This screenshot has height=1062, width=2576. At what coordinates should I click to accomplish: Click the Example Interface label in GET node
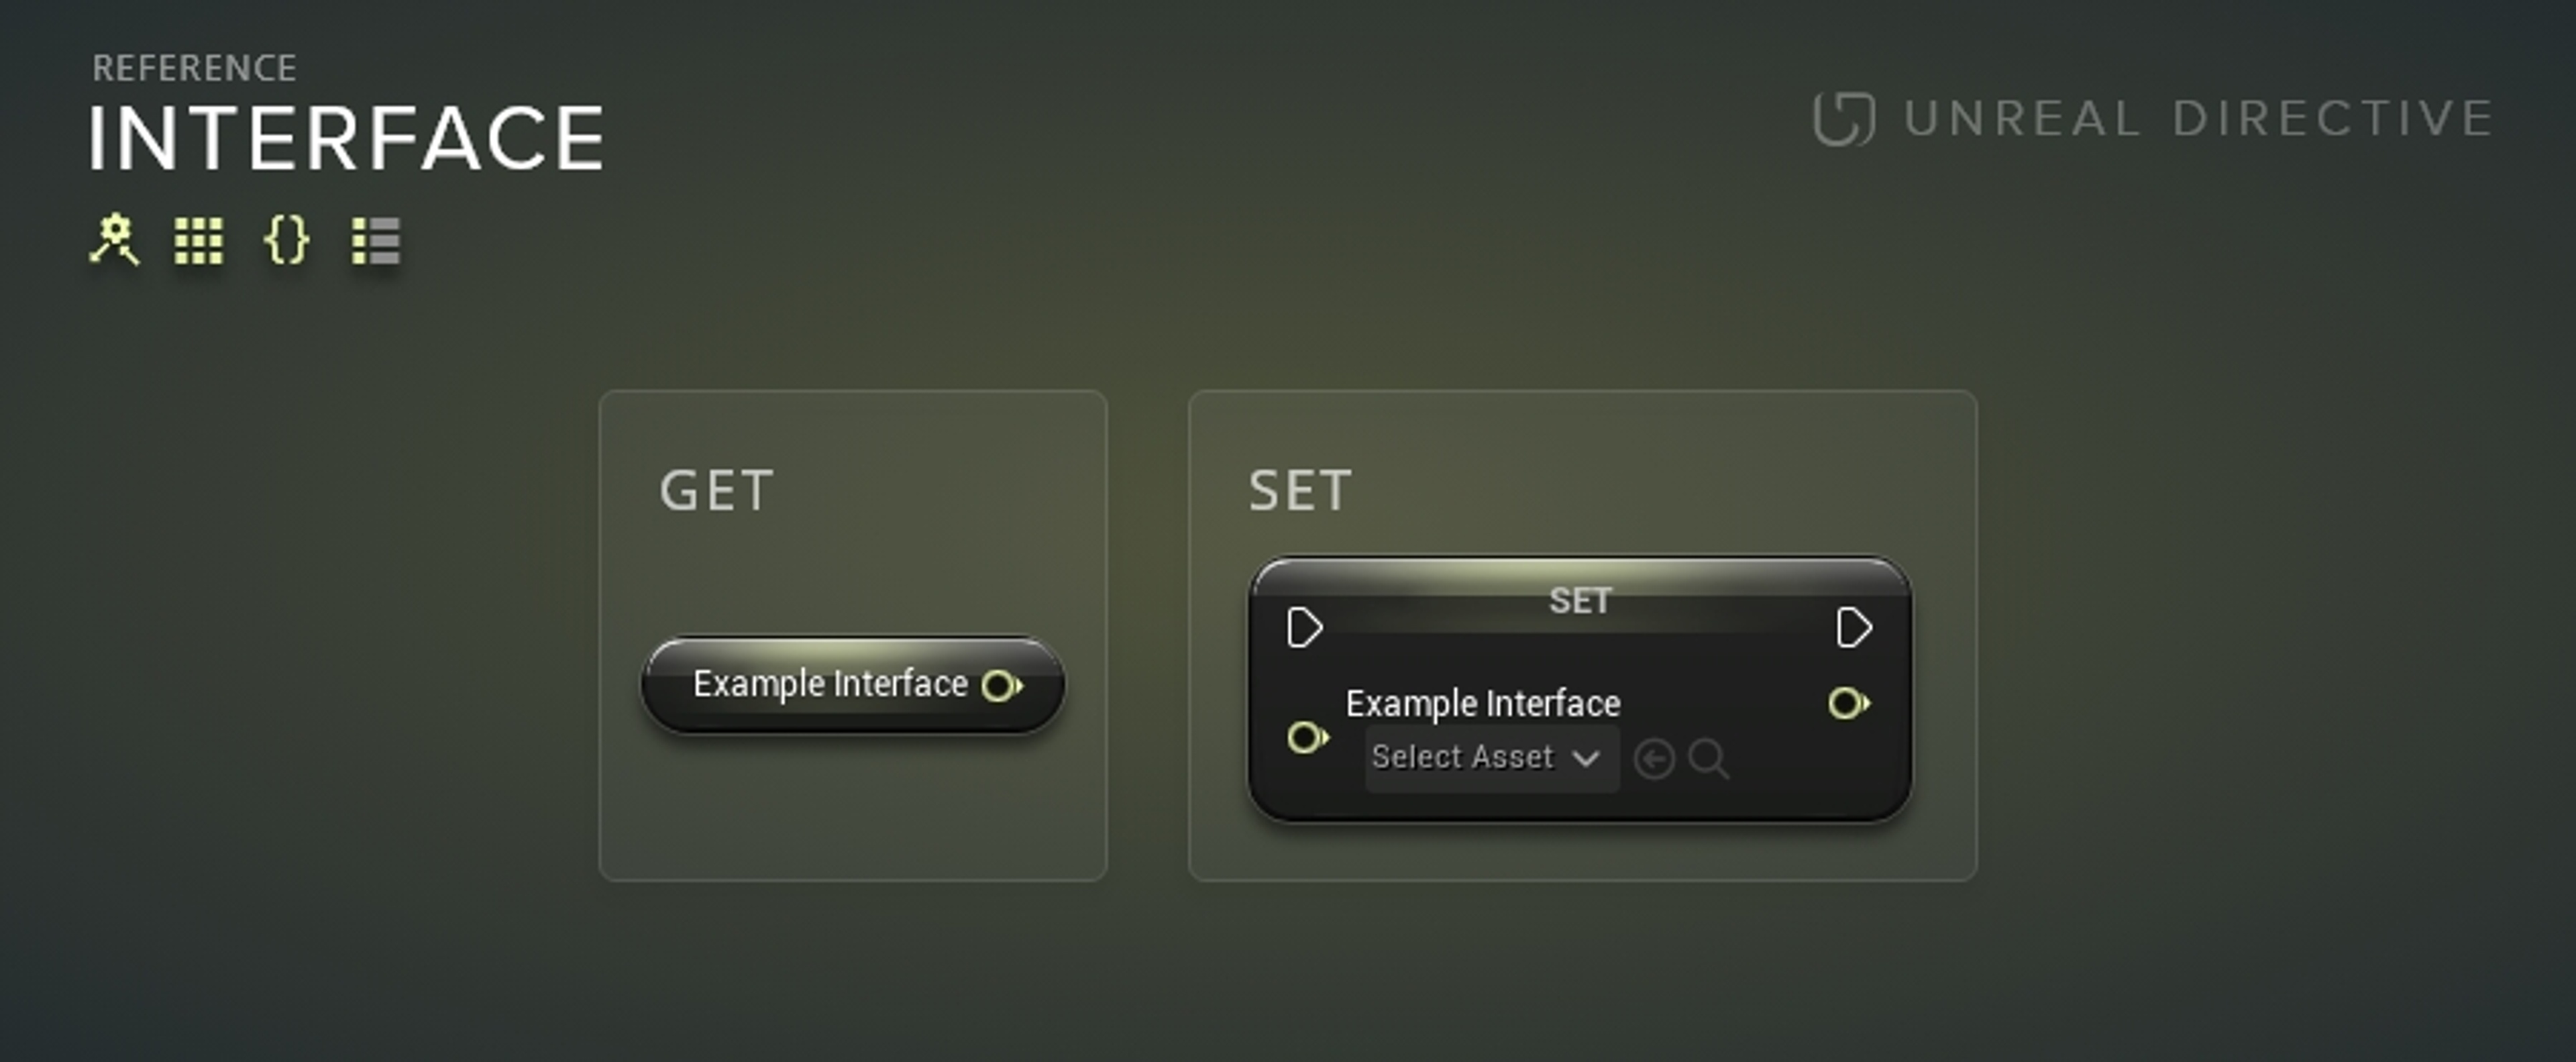(830, 685)
